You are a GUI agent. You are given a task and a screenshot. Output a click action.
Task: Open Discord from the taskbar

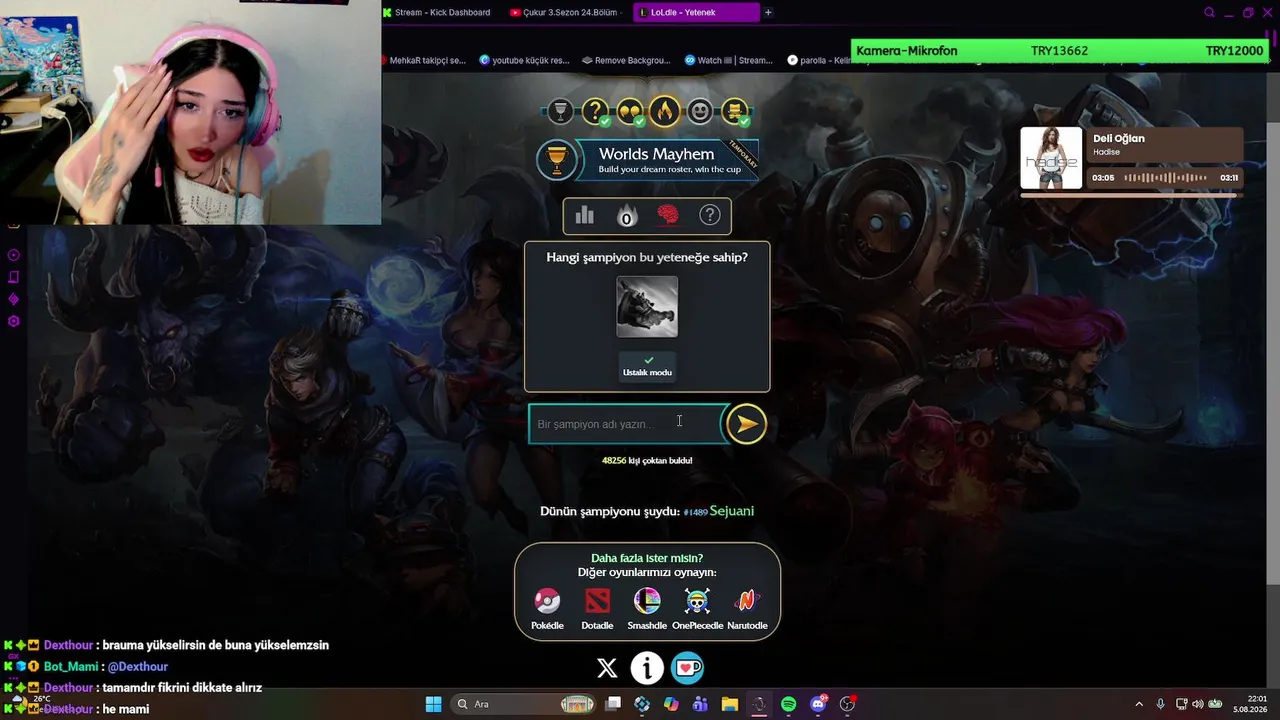coord(818,704)
